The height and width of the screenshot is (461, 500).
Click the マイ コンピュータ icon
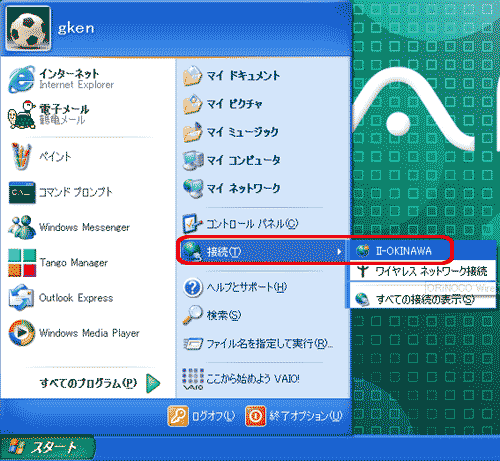tap(193, 160)
